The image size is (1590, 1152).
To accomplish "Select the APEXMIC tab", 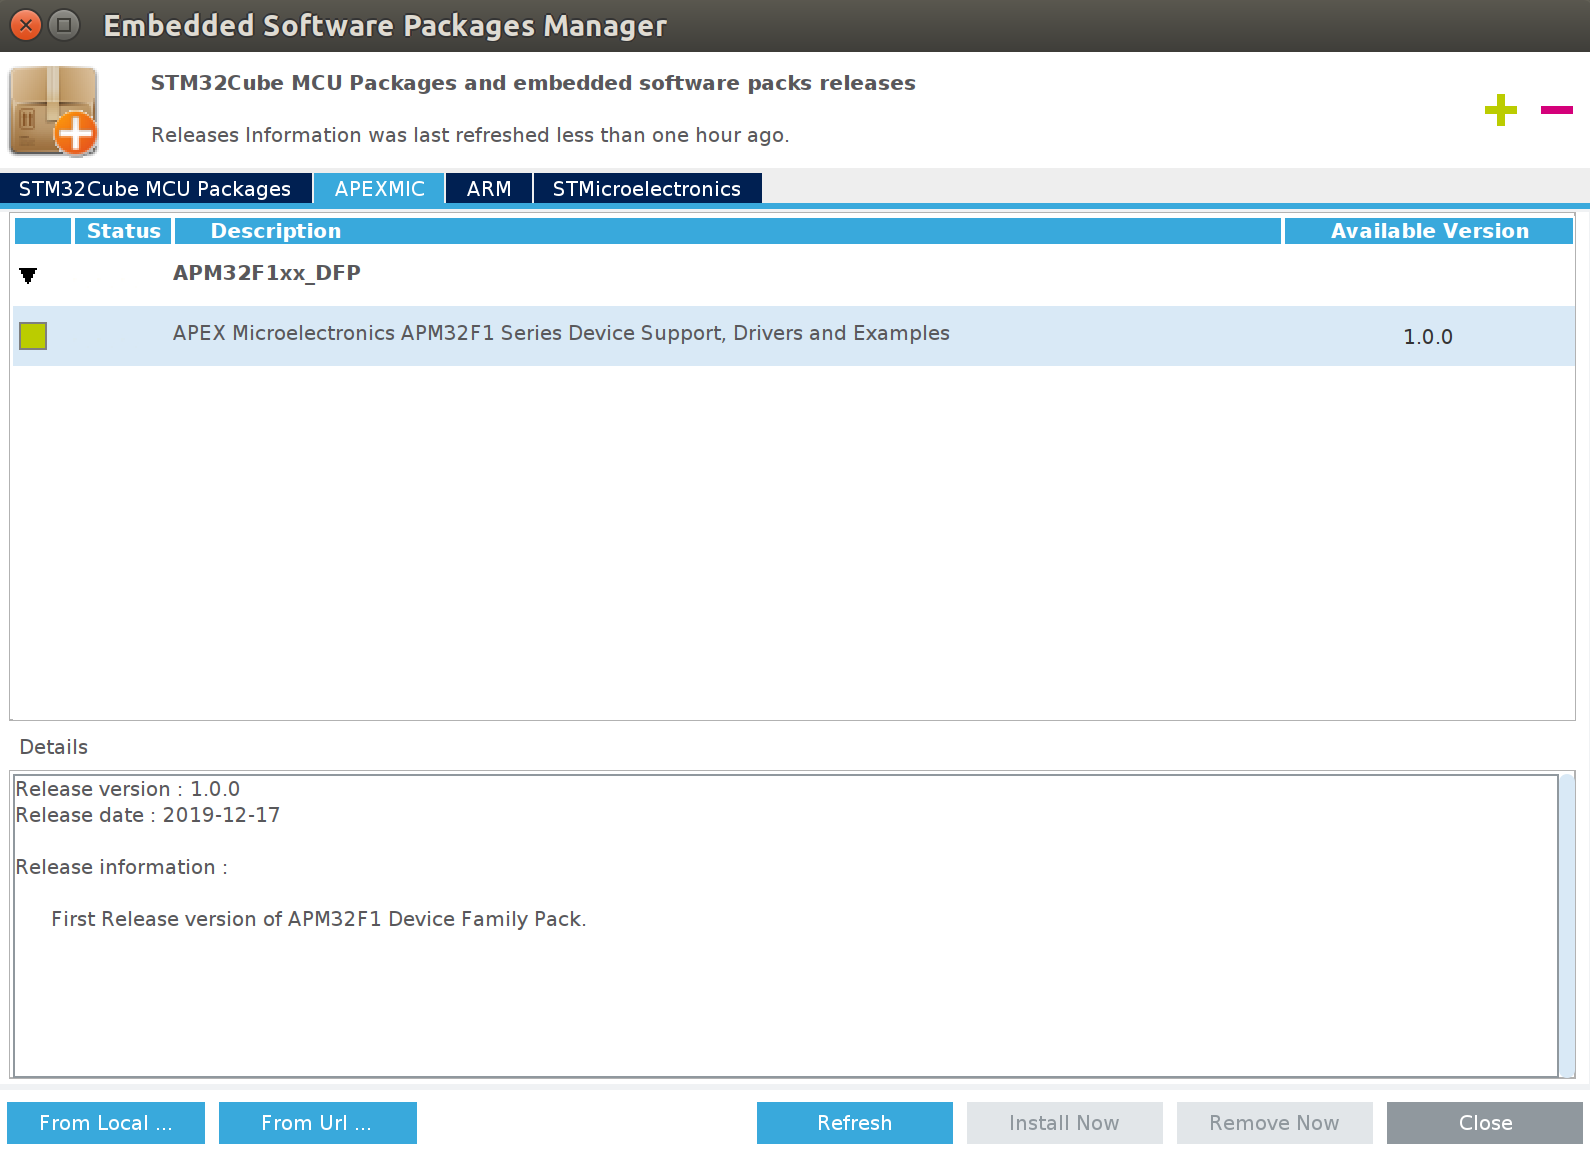I will pos(379,188).
